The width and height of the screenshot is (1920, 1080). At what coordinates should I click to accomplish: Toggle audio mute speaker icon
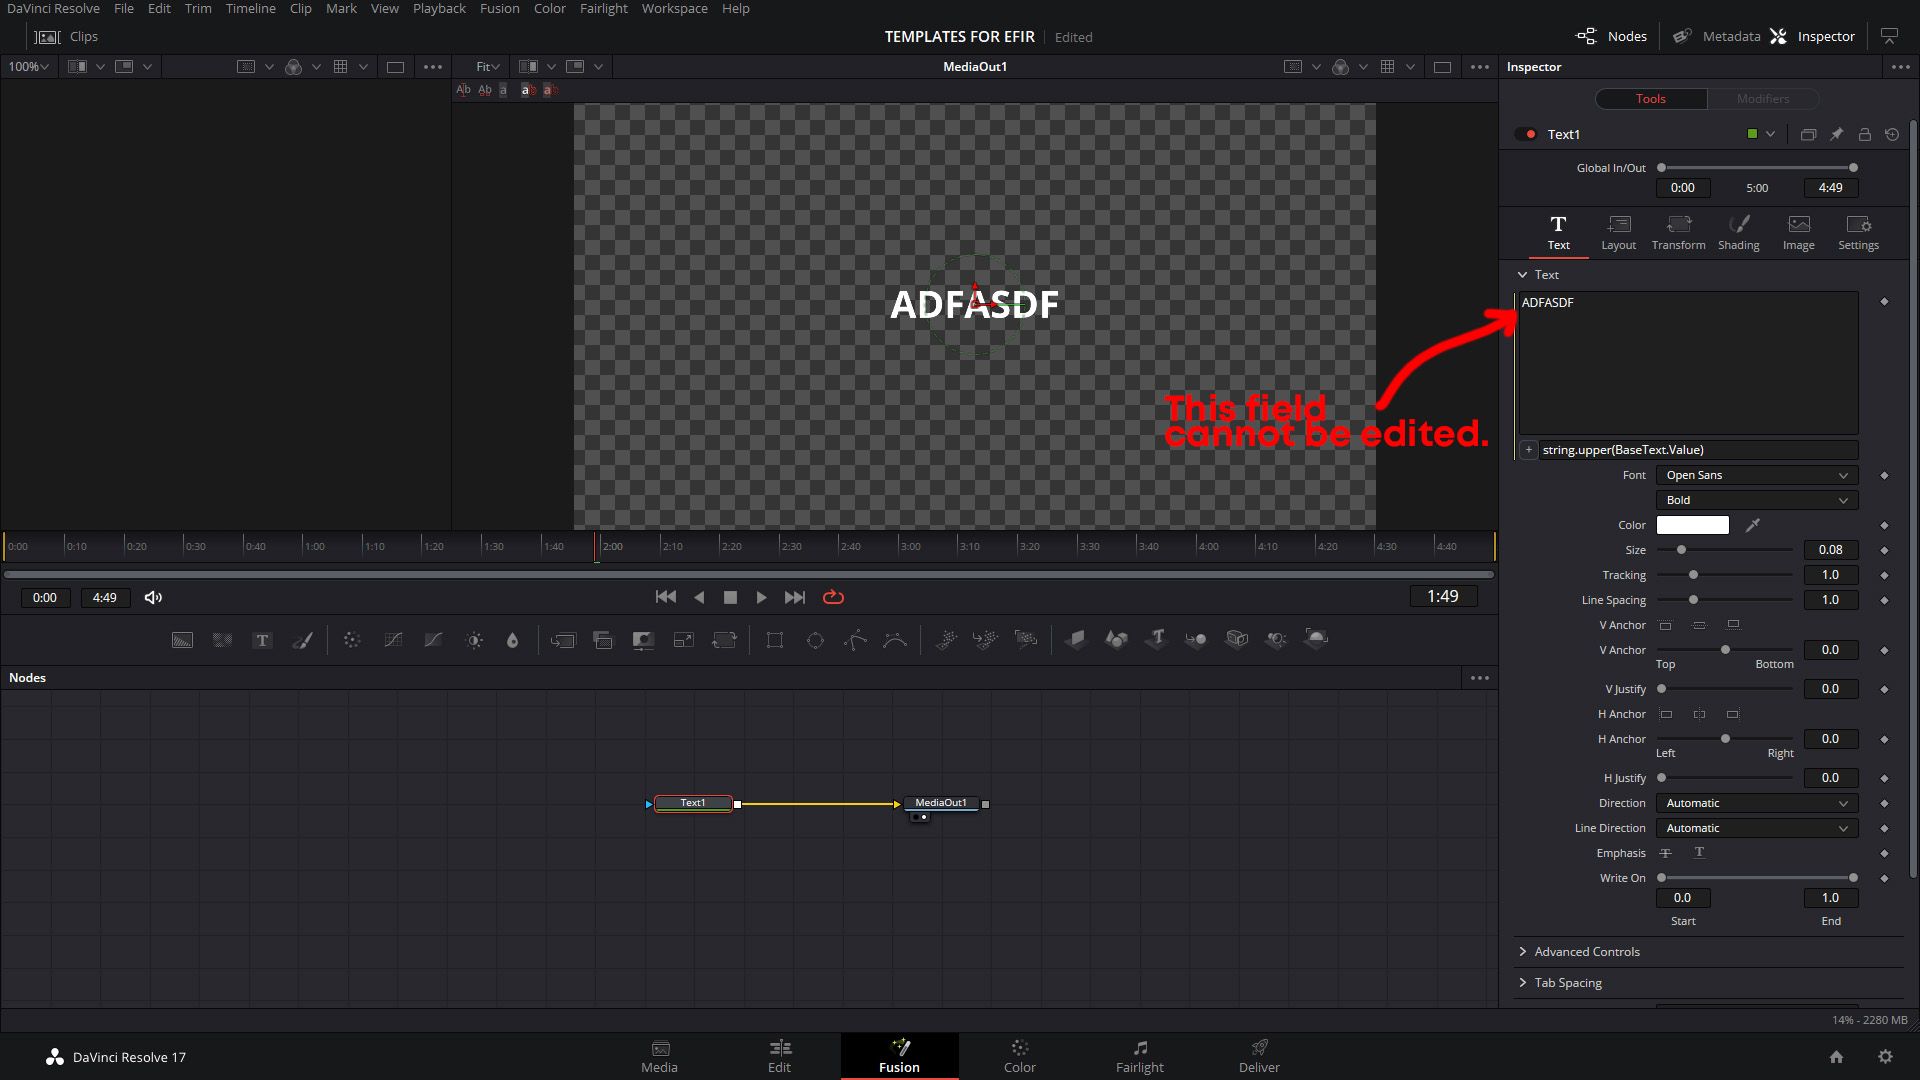153,598
